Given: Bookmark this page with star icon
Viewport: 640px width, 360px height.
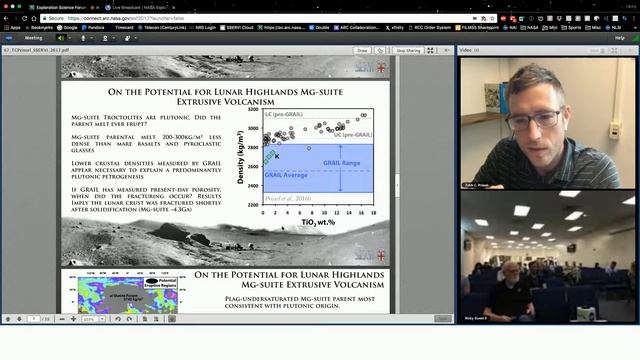Looking at the screenshot, I should [492, 18].
